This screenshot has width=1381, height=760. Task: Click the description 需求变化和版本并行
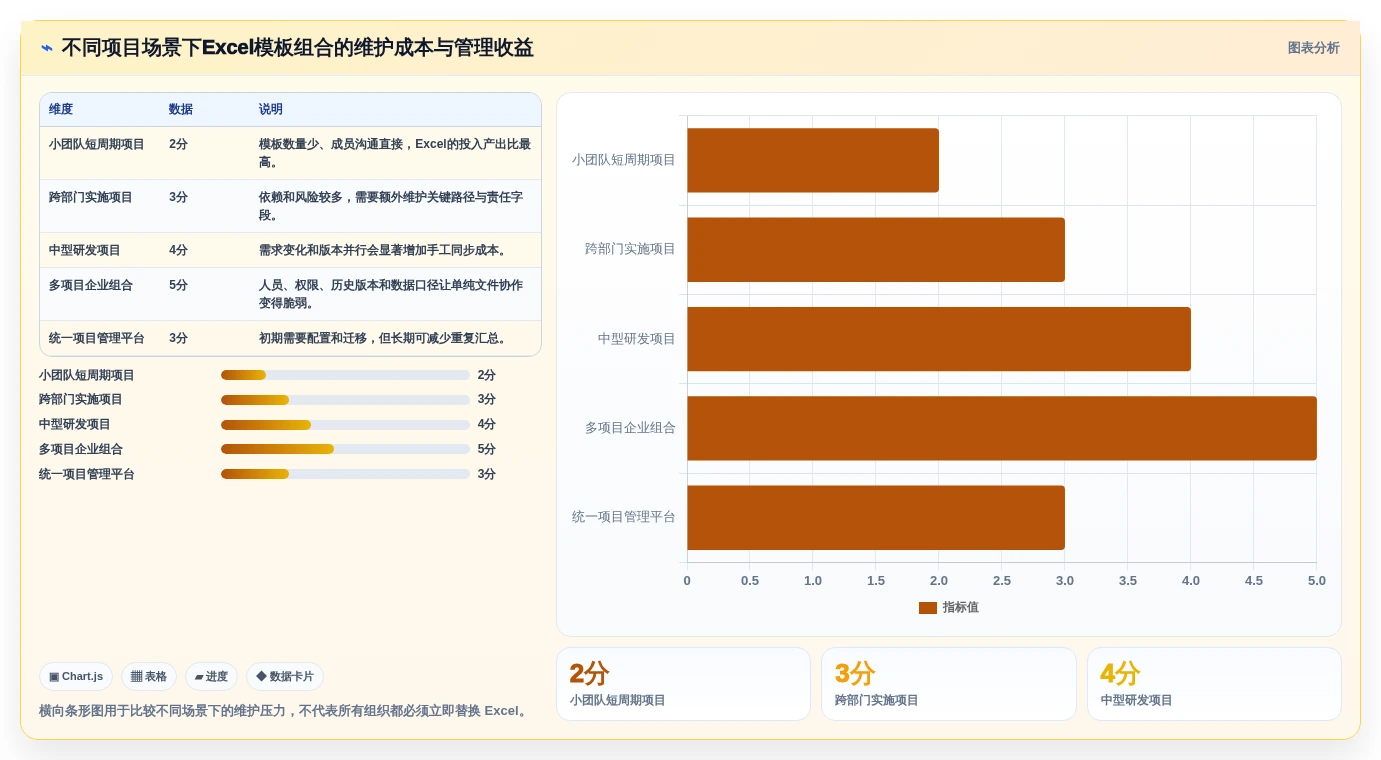pos(384,251)
